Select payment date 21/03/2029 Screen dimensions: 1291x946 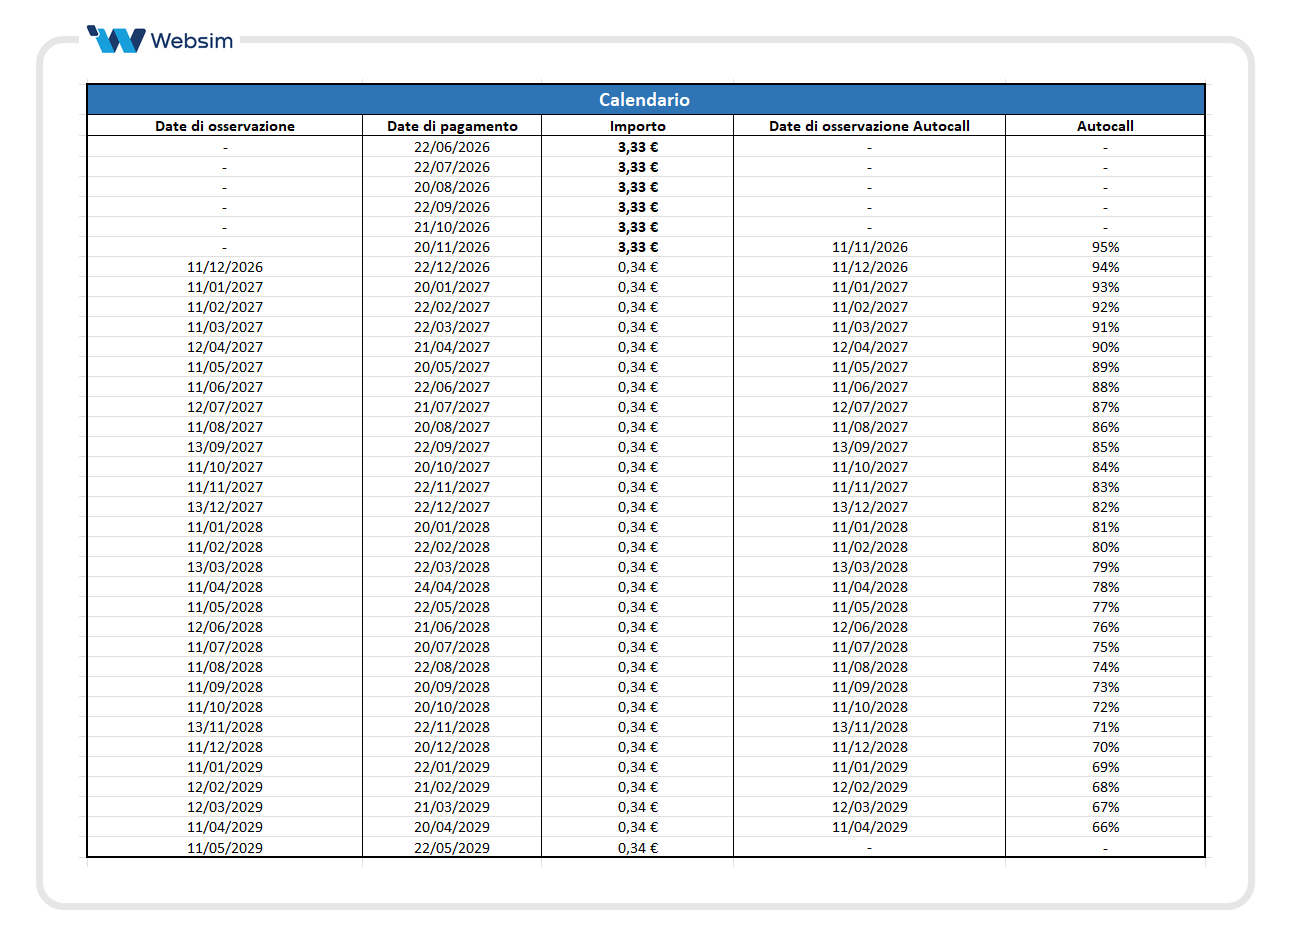coord(452,807)
